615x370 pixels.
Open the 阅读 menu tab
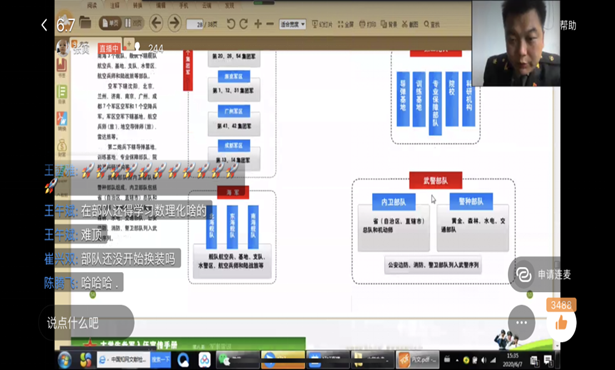point(92,5)
